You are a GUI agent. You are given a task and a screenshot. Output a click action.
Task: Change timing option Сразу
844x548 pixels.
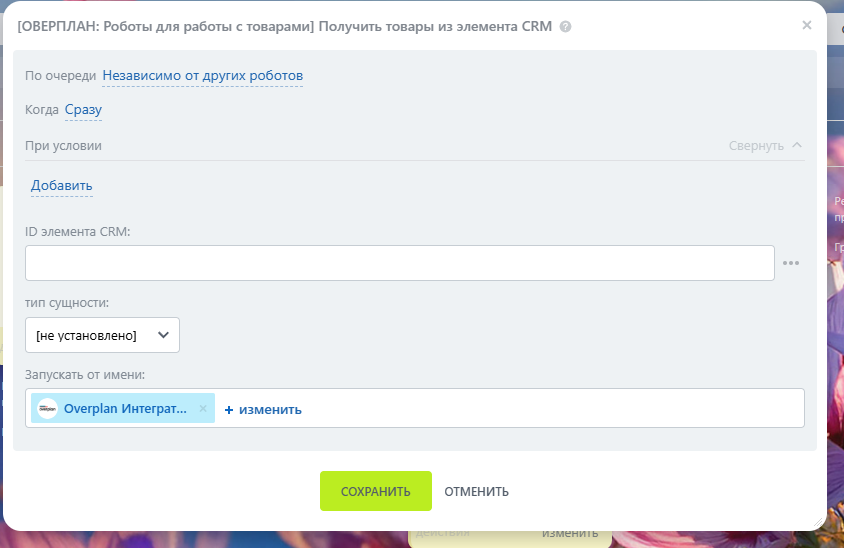[x=83, y=110]
